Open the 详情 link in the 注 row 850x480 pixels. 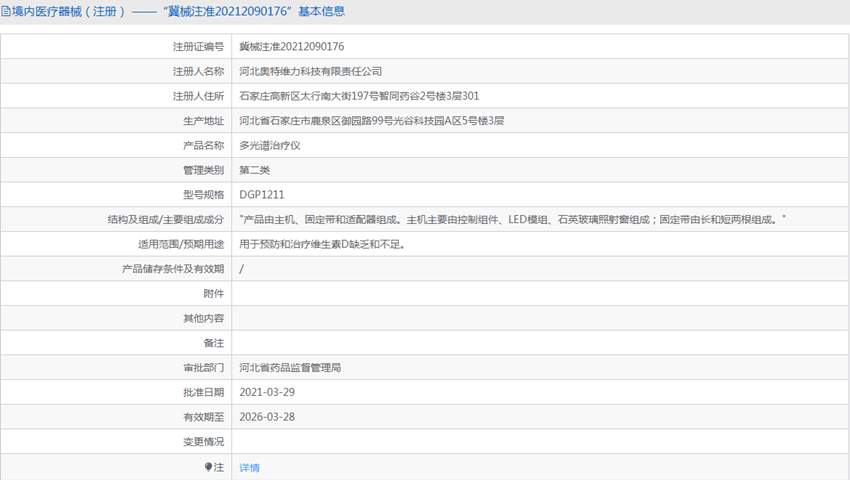[249, 468]
